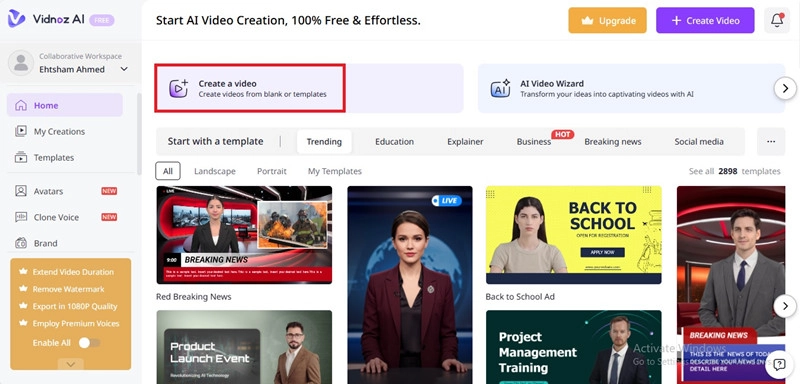Click the user avatar picture
The image size is (800, 384).
21,63
